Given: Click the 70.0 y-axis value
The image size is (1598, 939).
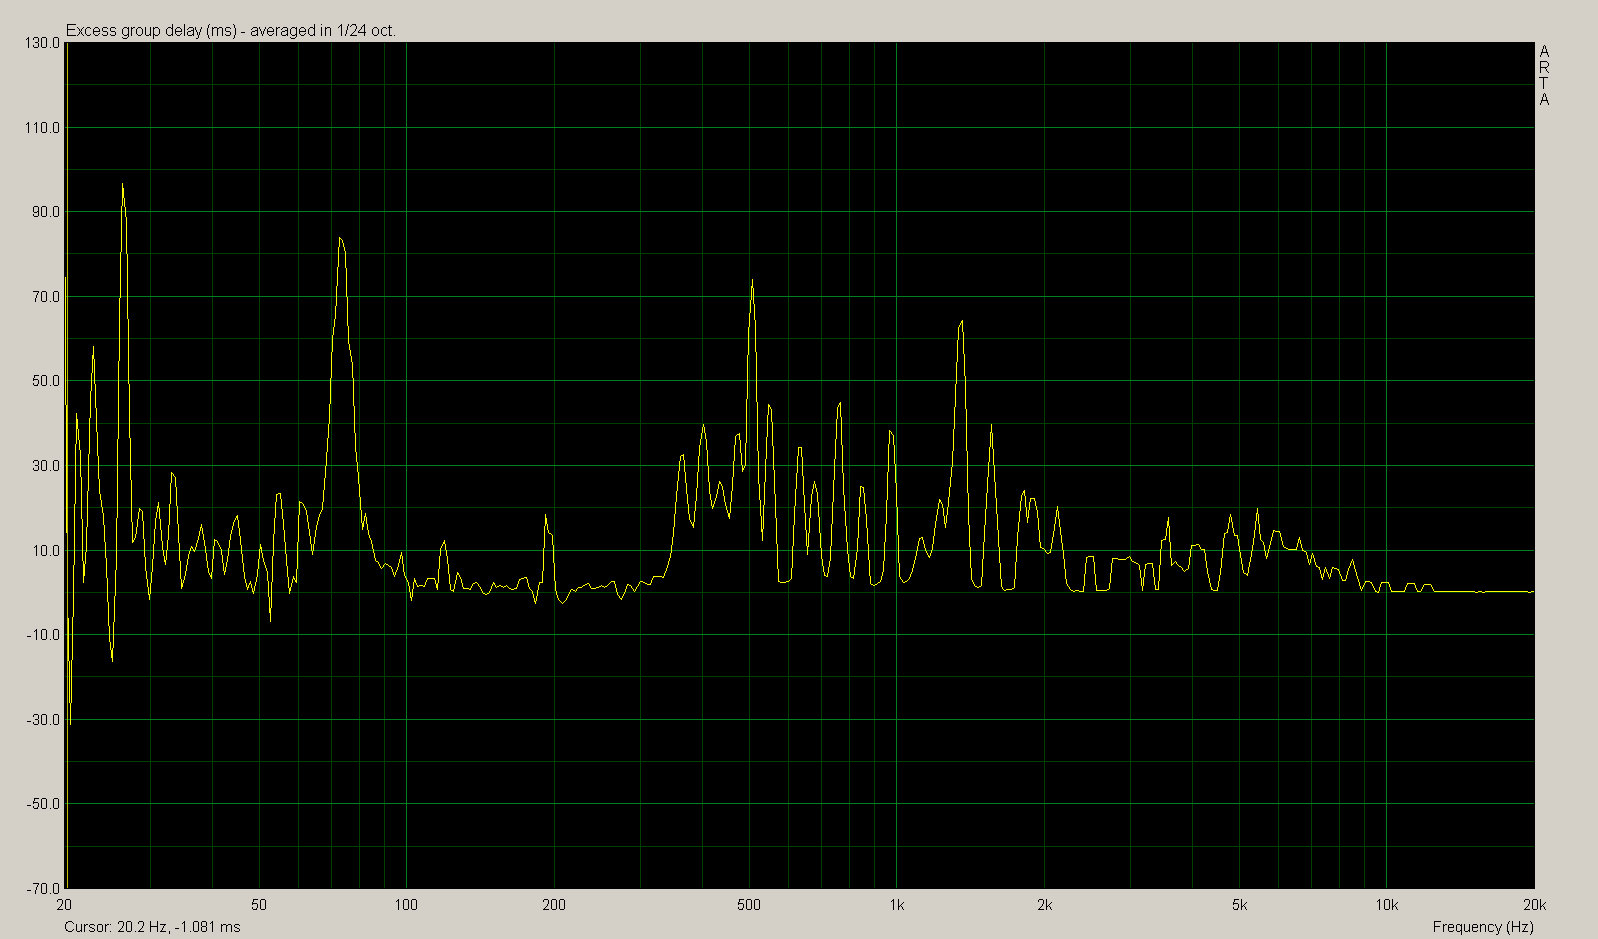Looking at the screenshot, I should (x=47, y=297).
